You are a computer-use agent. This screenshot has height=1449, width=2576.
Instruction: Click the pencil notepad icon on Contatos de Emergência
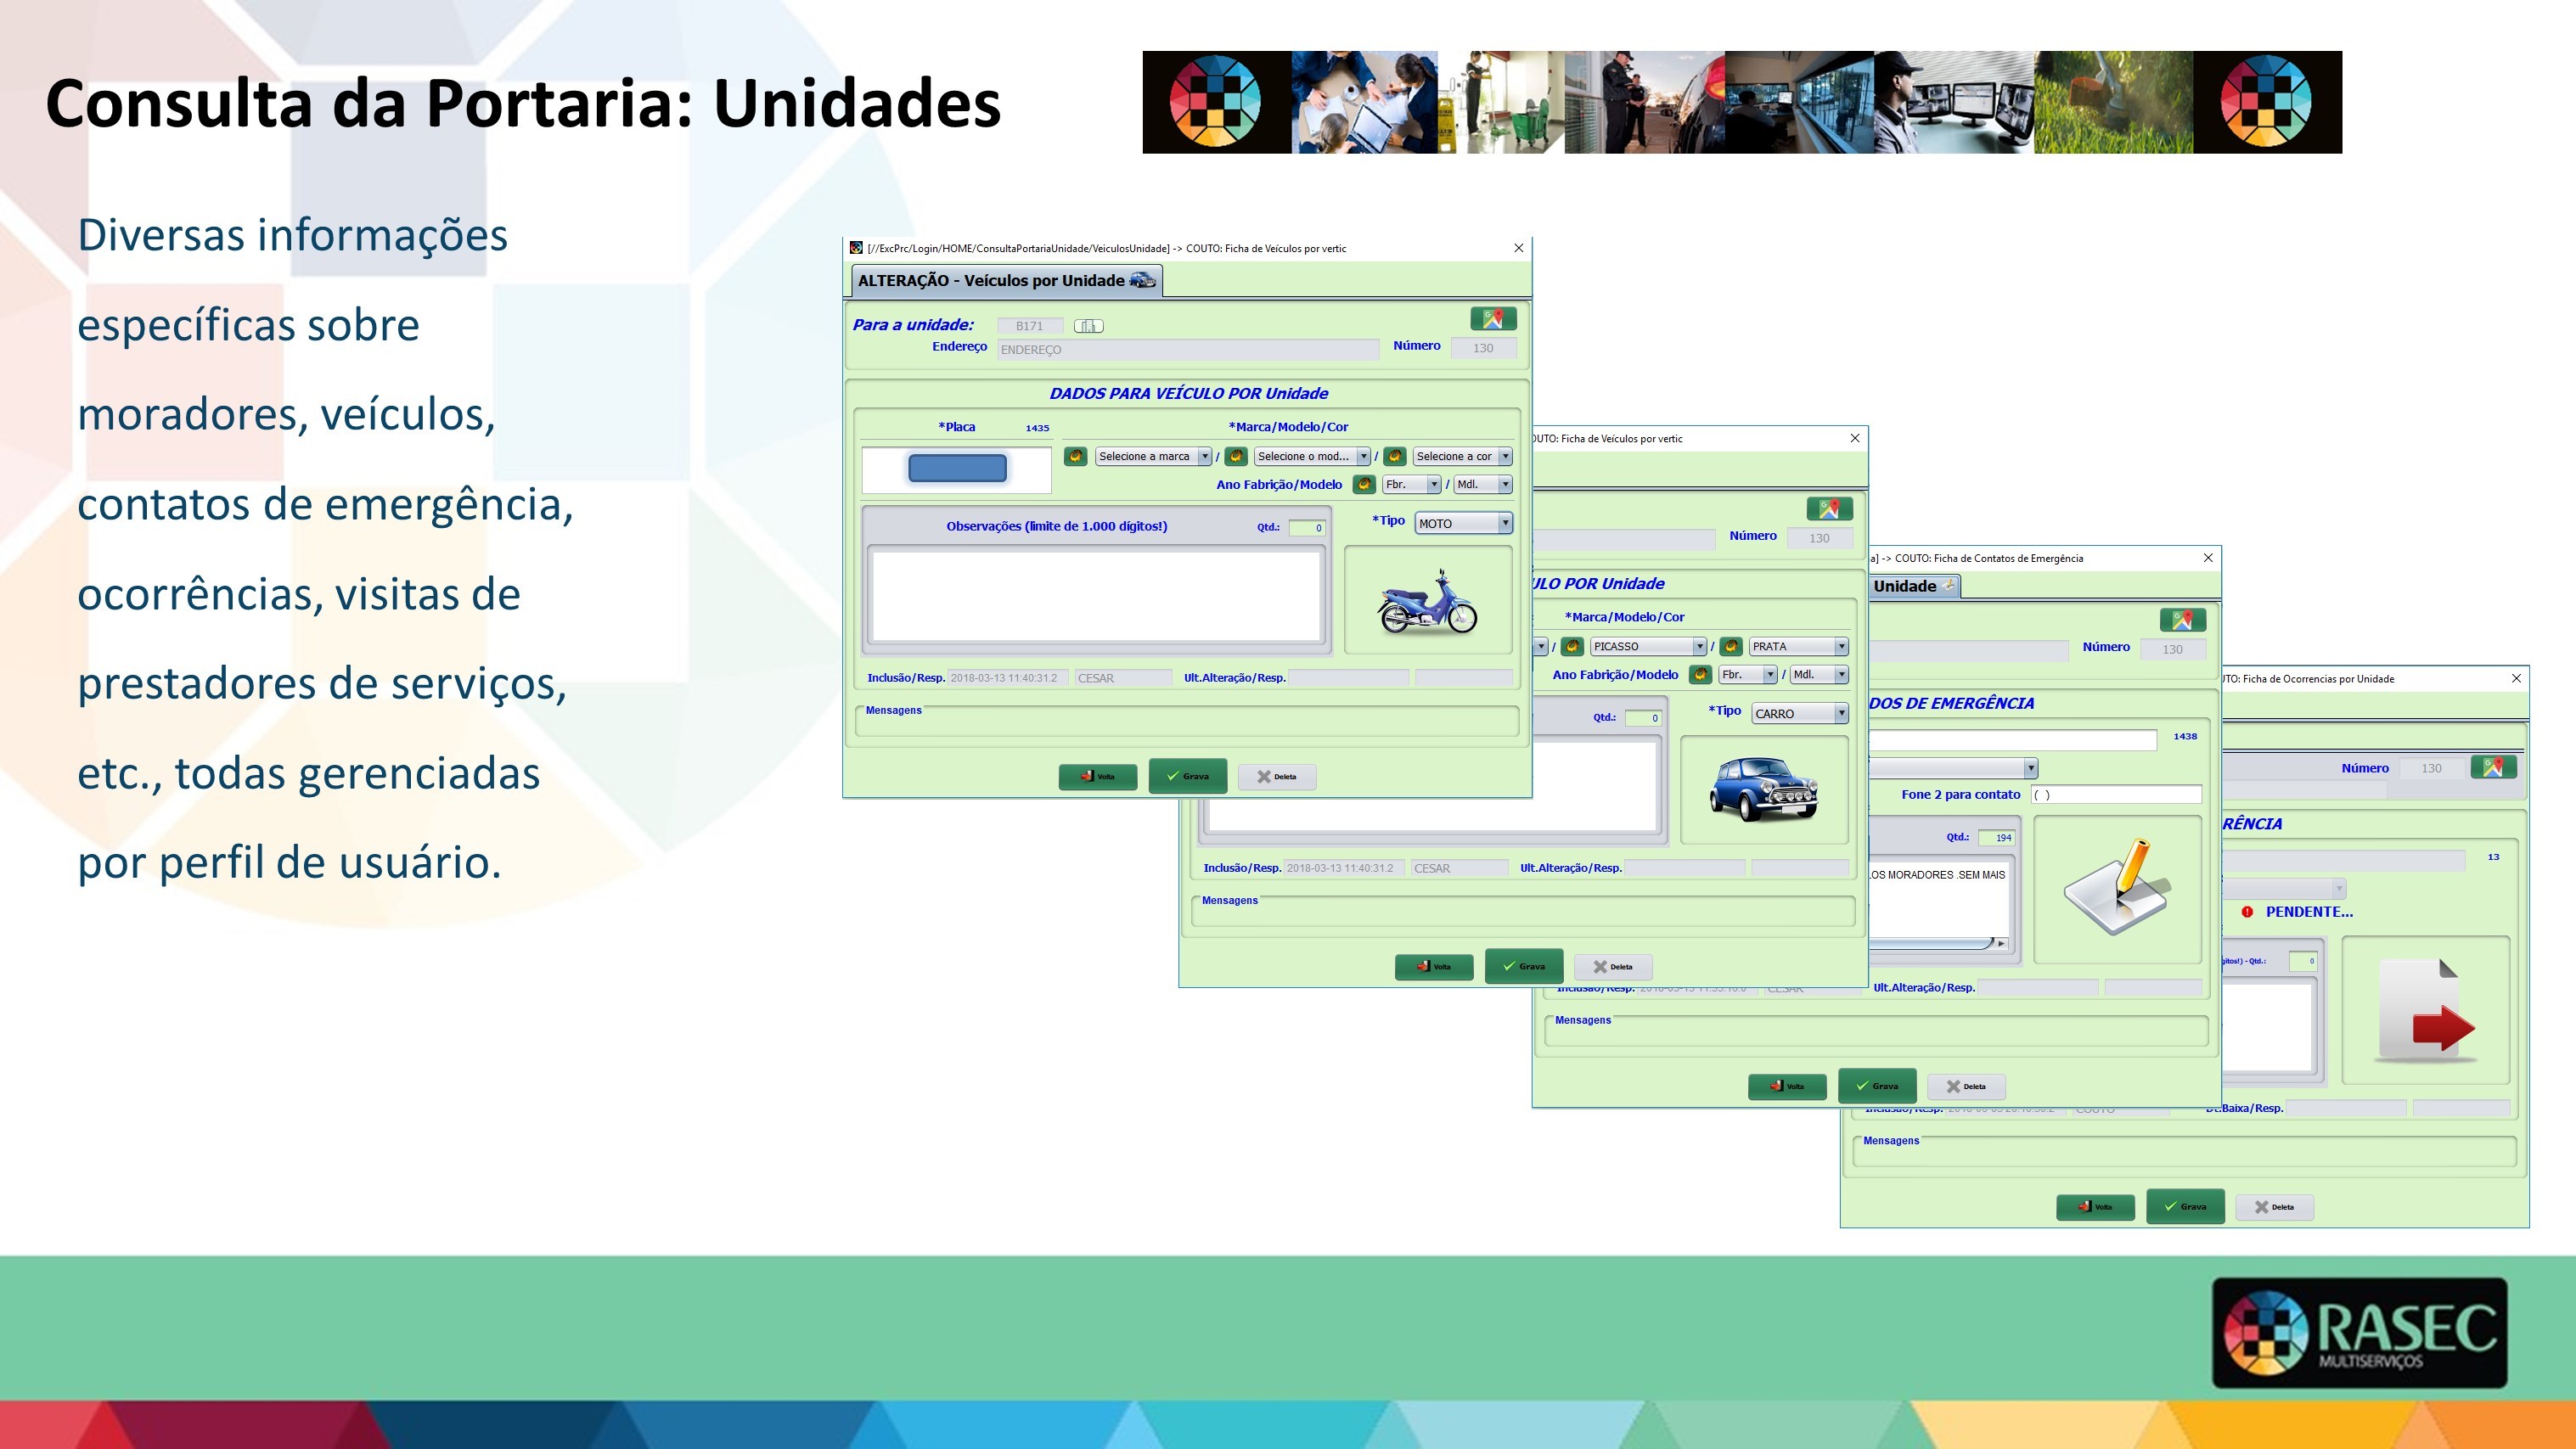tap(2117, 888)
